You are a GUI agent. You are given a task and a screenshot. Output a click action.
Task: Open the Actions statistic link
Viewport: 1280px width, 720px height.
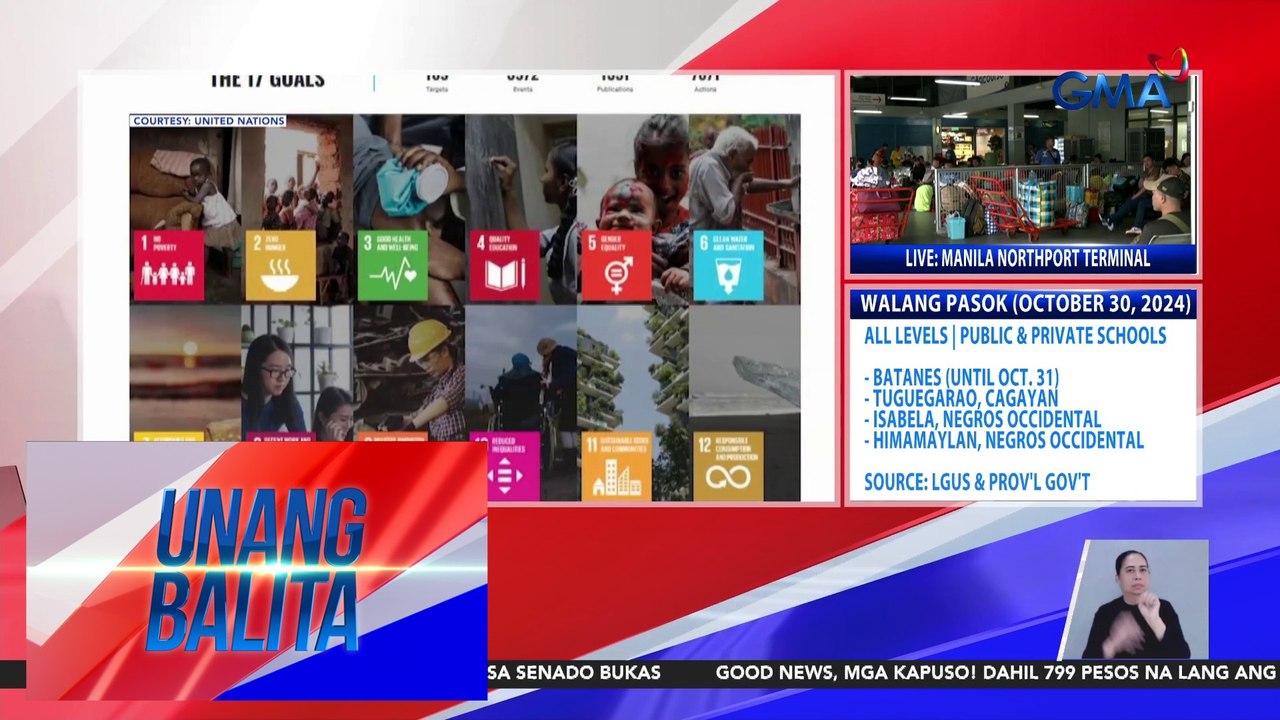point(705,90)
